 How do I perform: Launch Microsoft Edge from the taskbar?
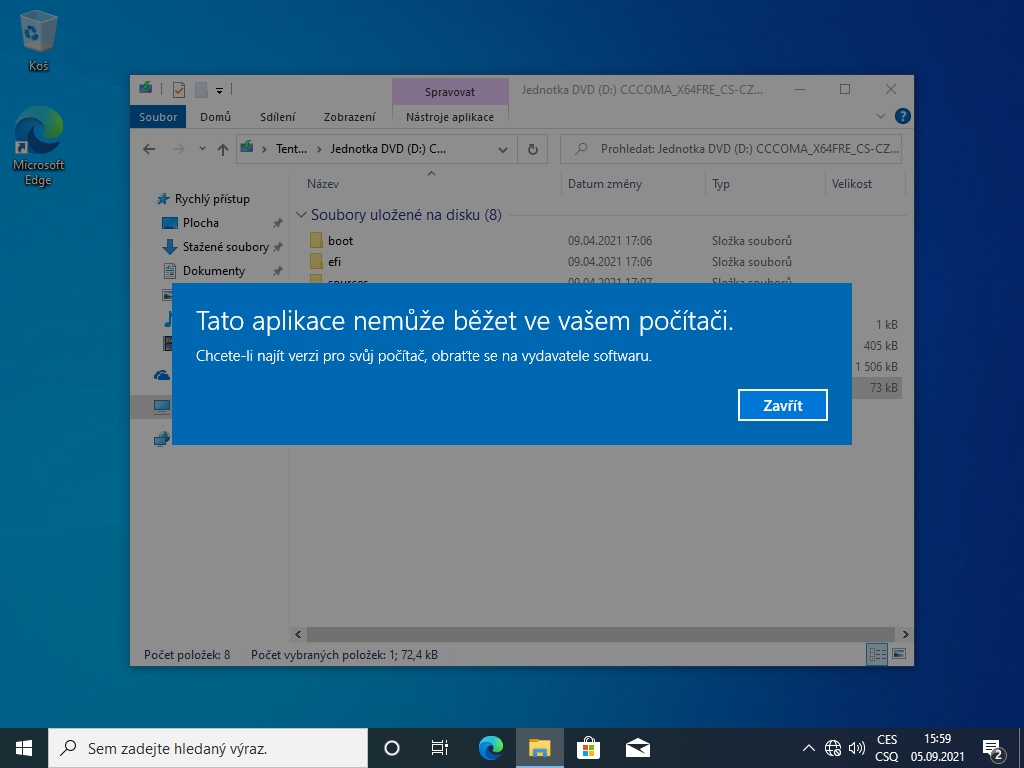pos(490,747)
